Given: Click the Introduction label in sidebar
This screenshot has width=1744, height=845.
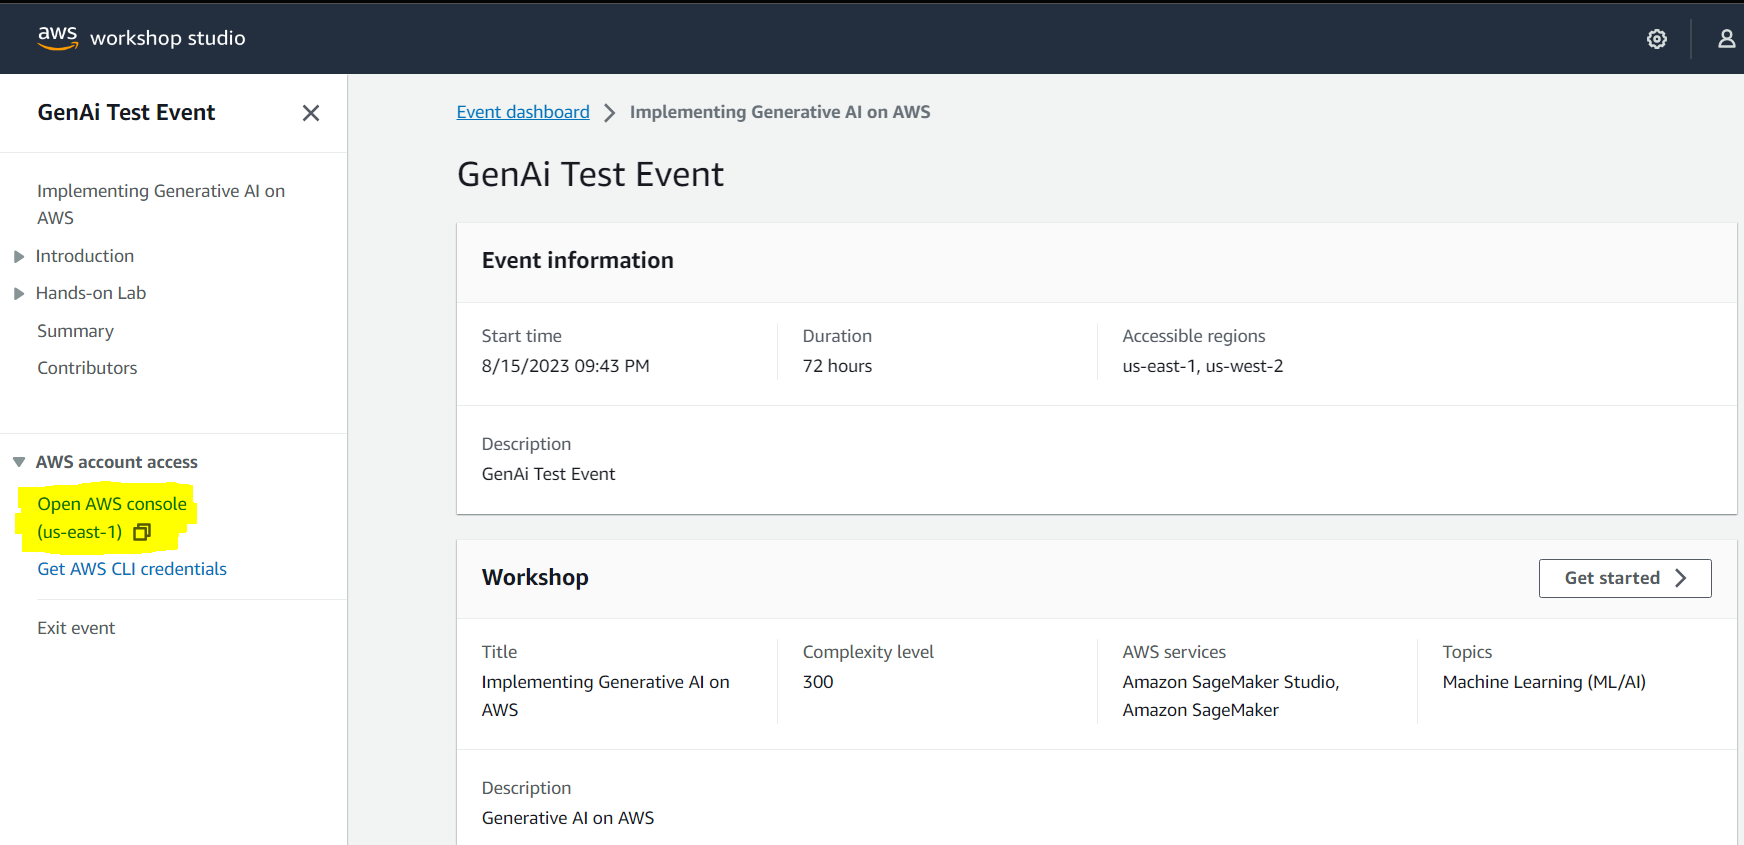Looking at the screenshot, I should point(85,256).
